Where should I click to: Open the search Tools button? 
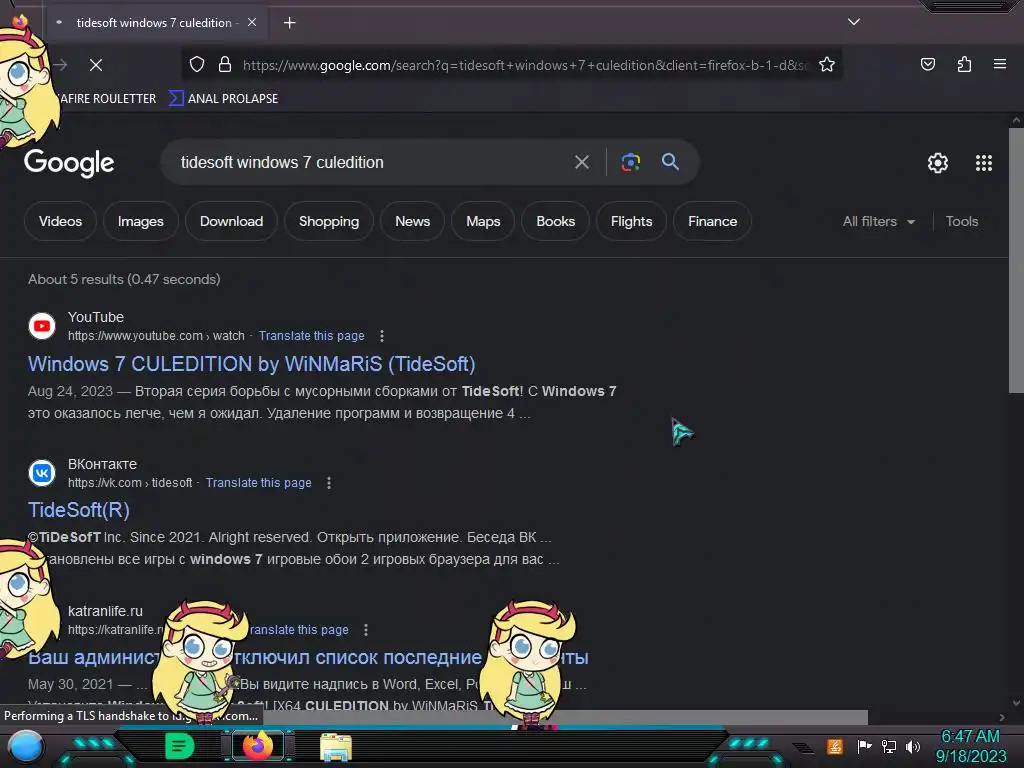[x=961, y=221]
